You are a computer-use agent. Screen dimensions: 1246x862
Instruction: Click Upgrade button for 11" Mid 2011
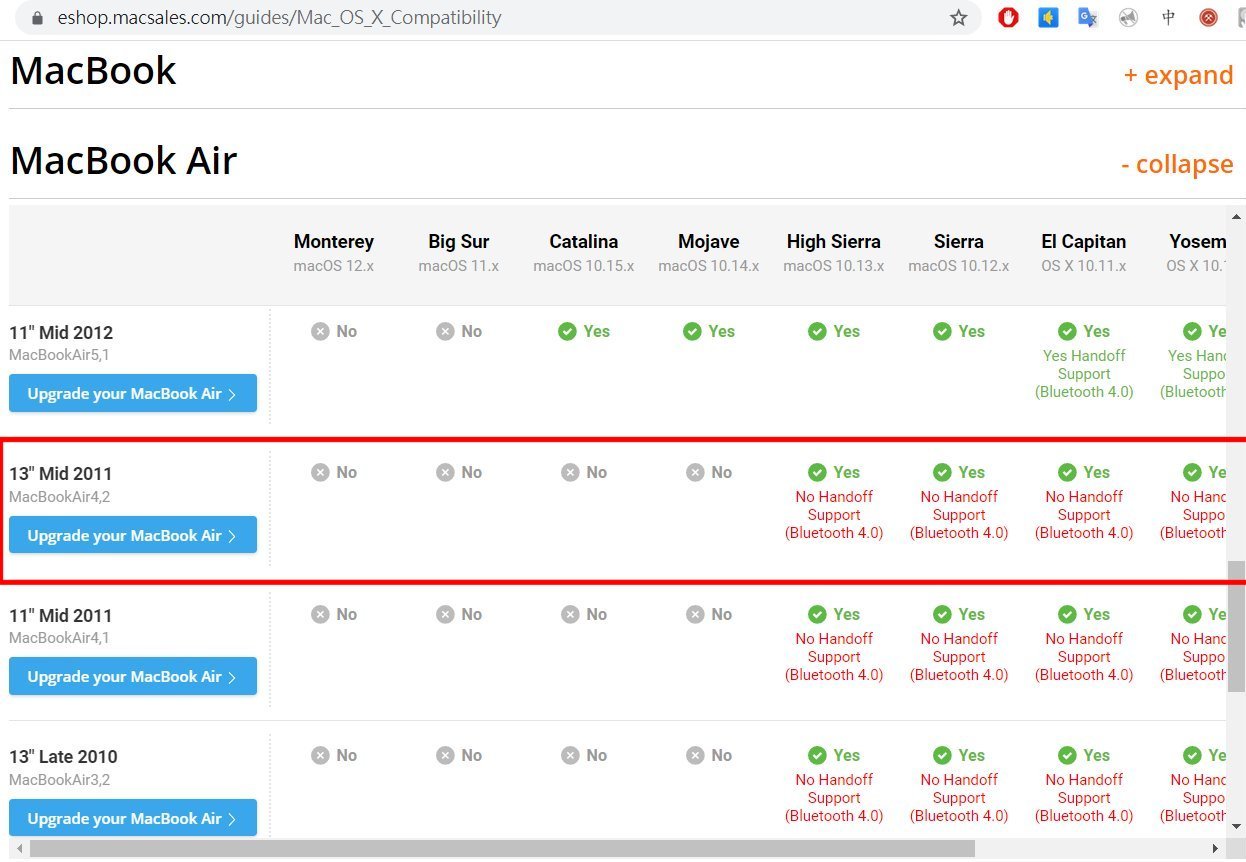tap(133, 677)
